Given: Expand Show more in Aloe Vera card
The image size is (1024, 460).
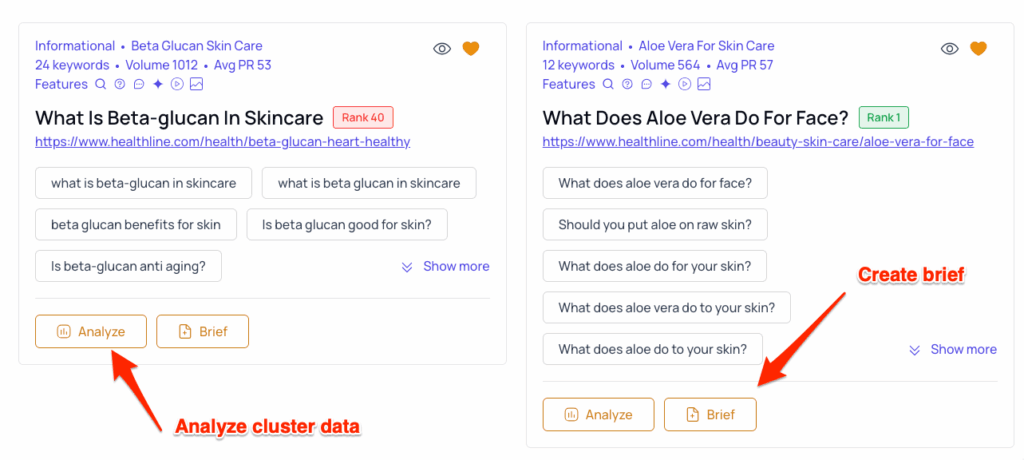Looking at the screenshot, I should [953, 349].
